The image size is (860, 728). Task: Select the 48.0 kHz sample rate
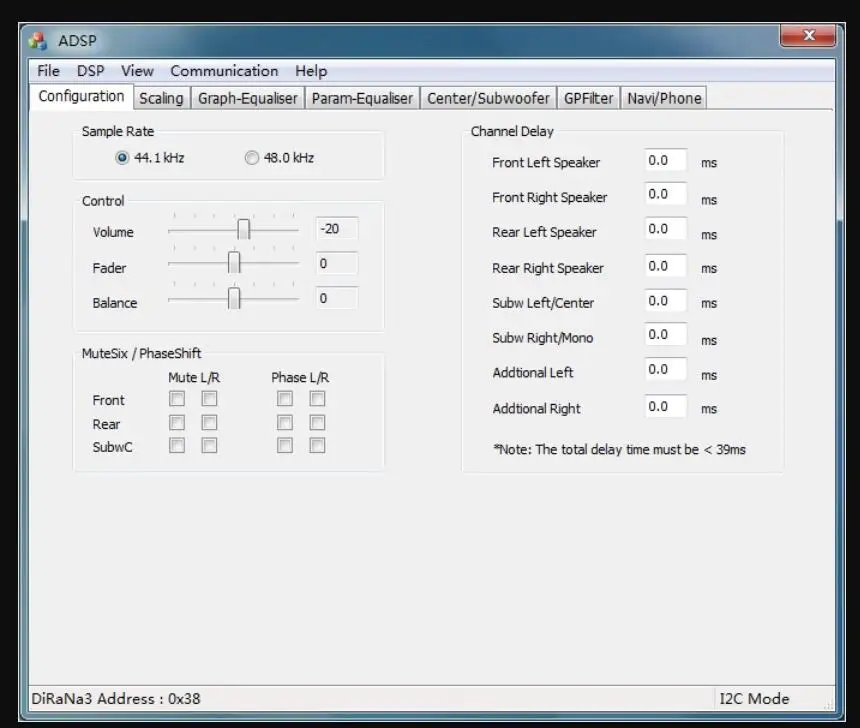(252, 157)
